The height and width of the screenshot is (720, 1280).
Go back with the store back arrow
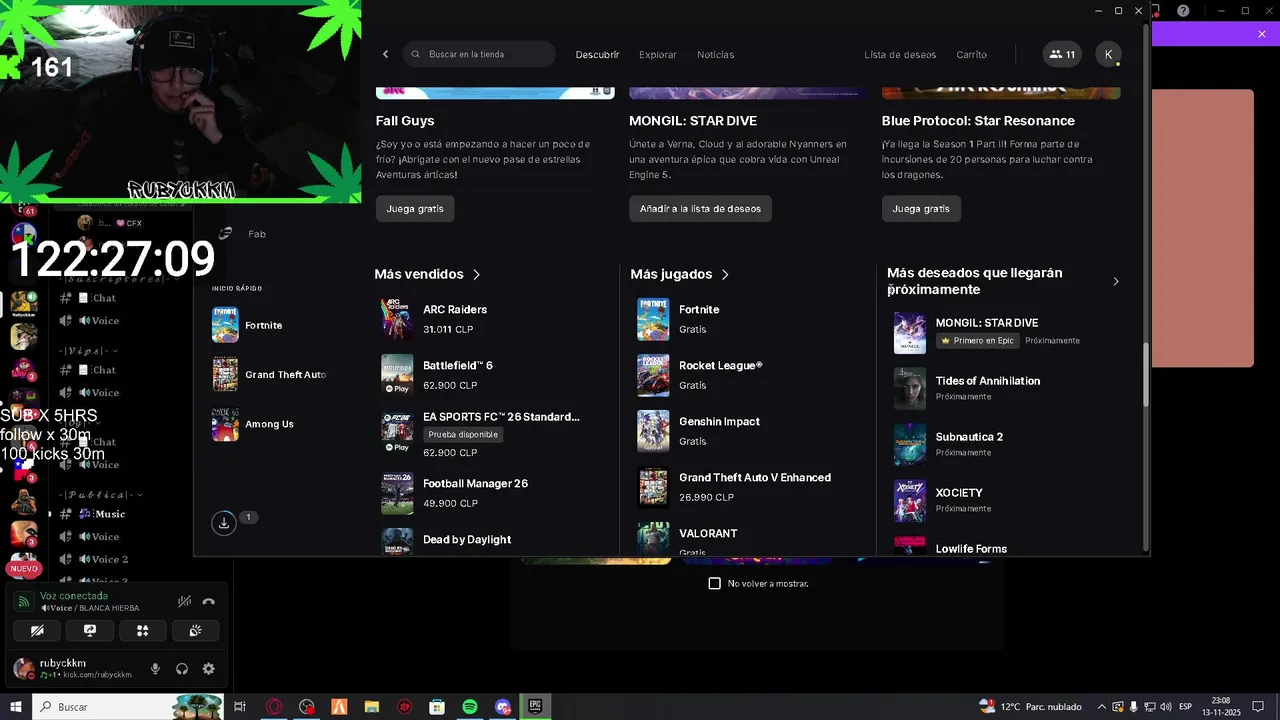click(x=386, y=54)
